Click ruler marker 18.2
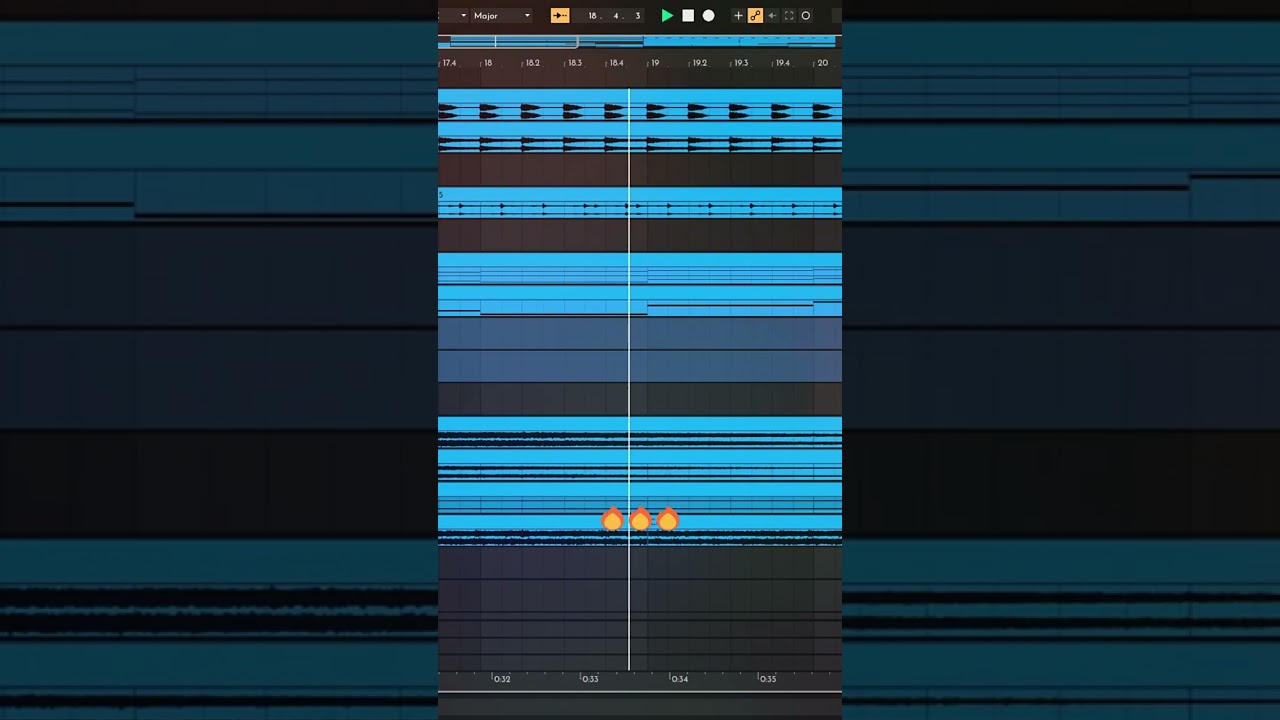This screenshot has width=1280, height=720. (532, 63)
